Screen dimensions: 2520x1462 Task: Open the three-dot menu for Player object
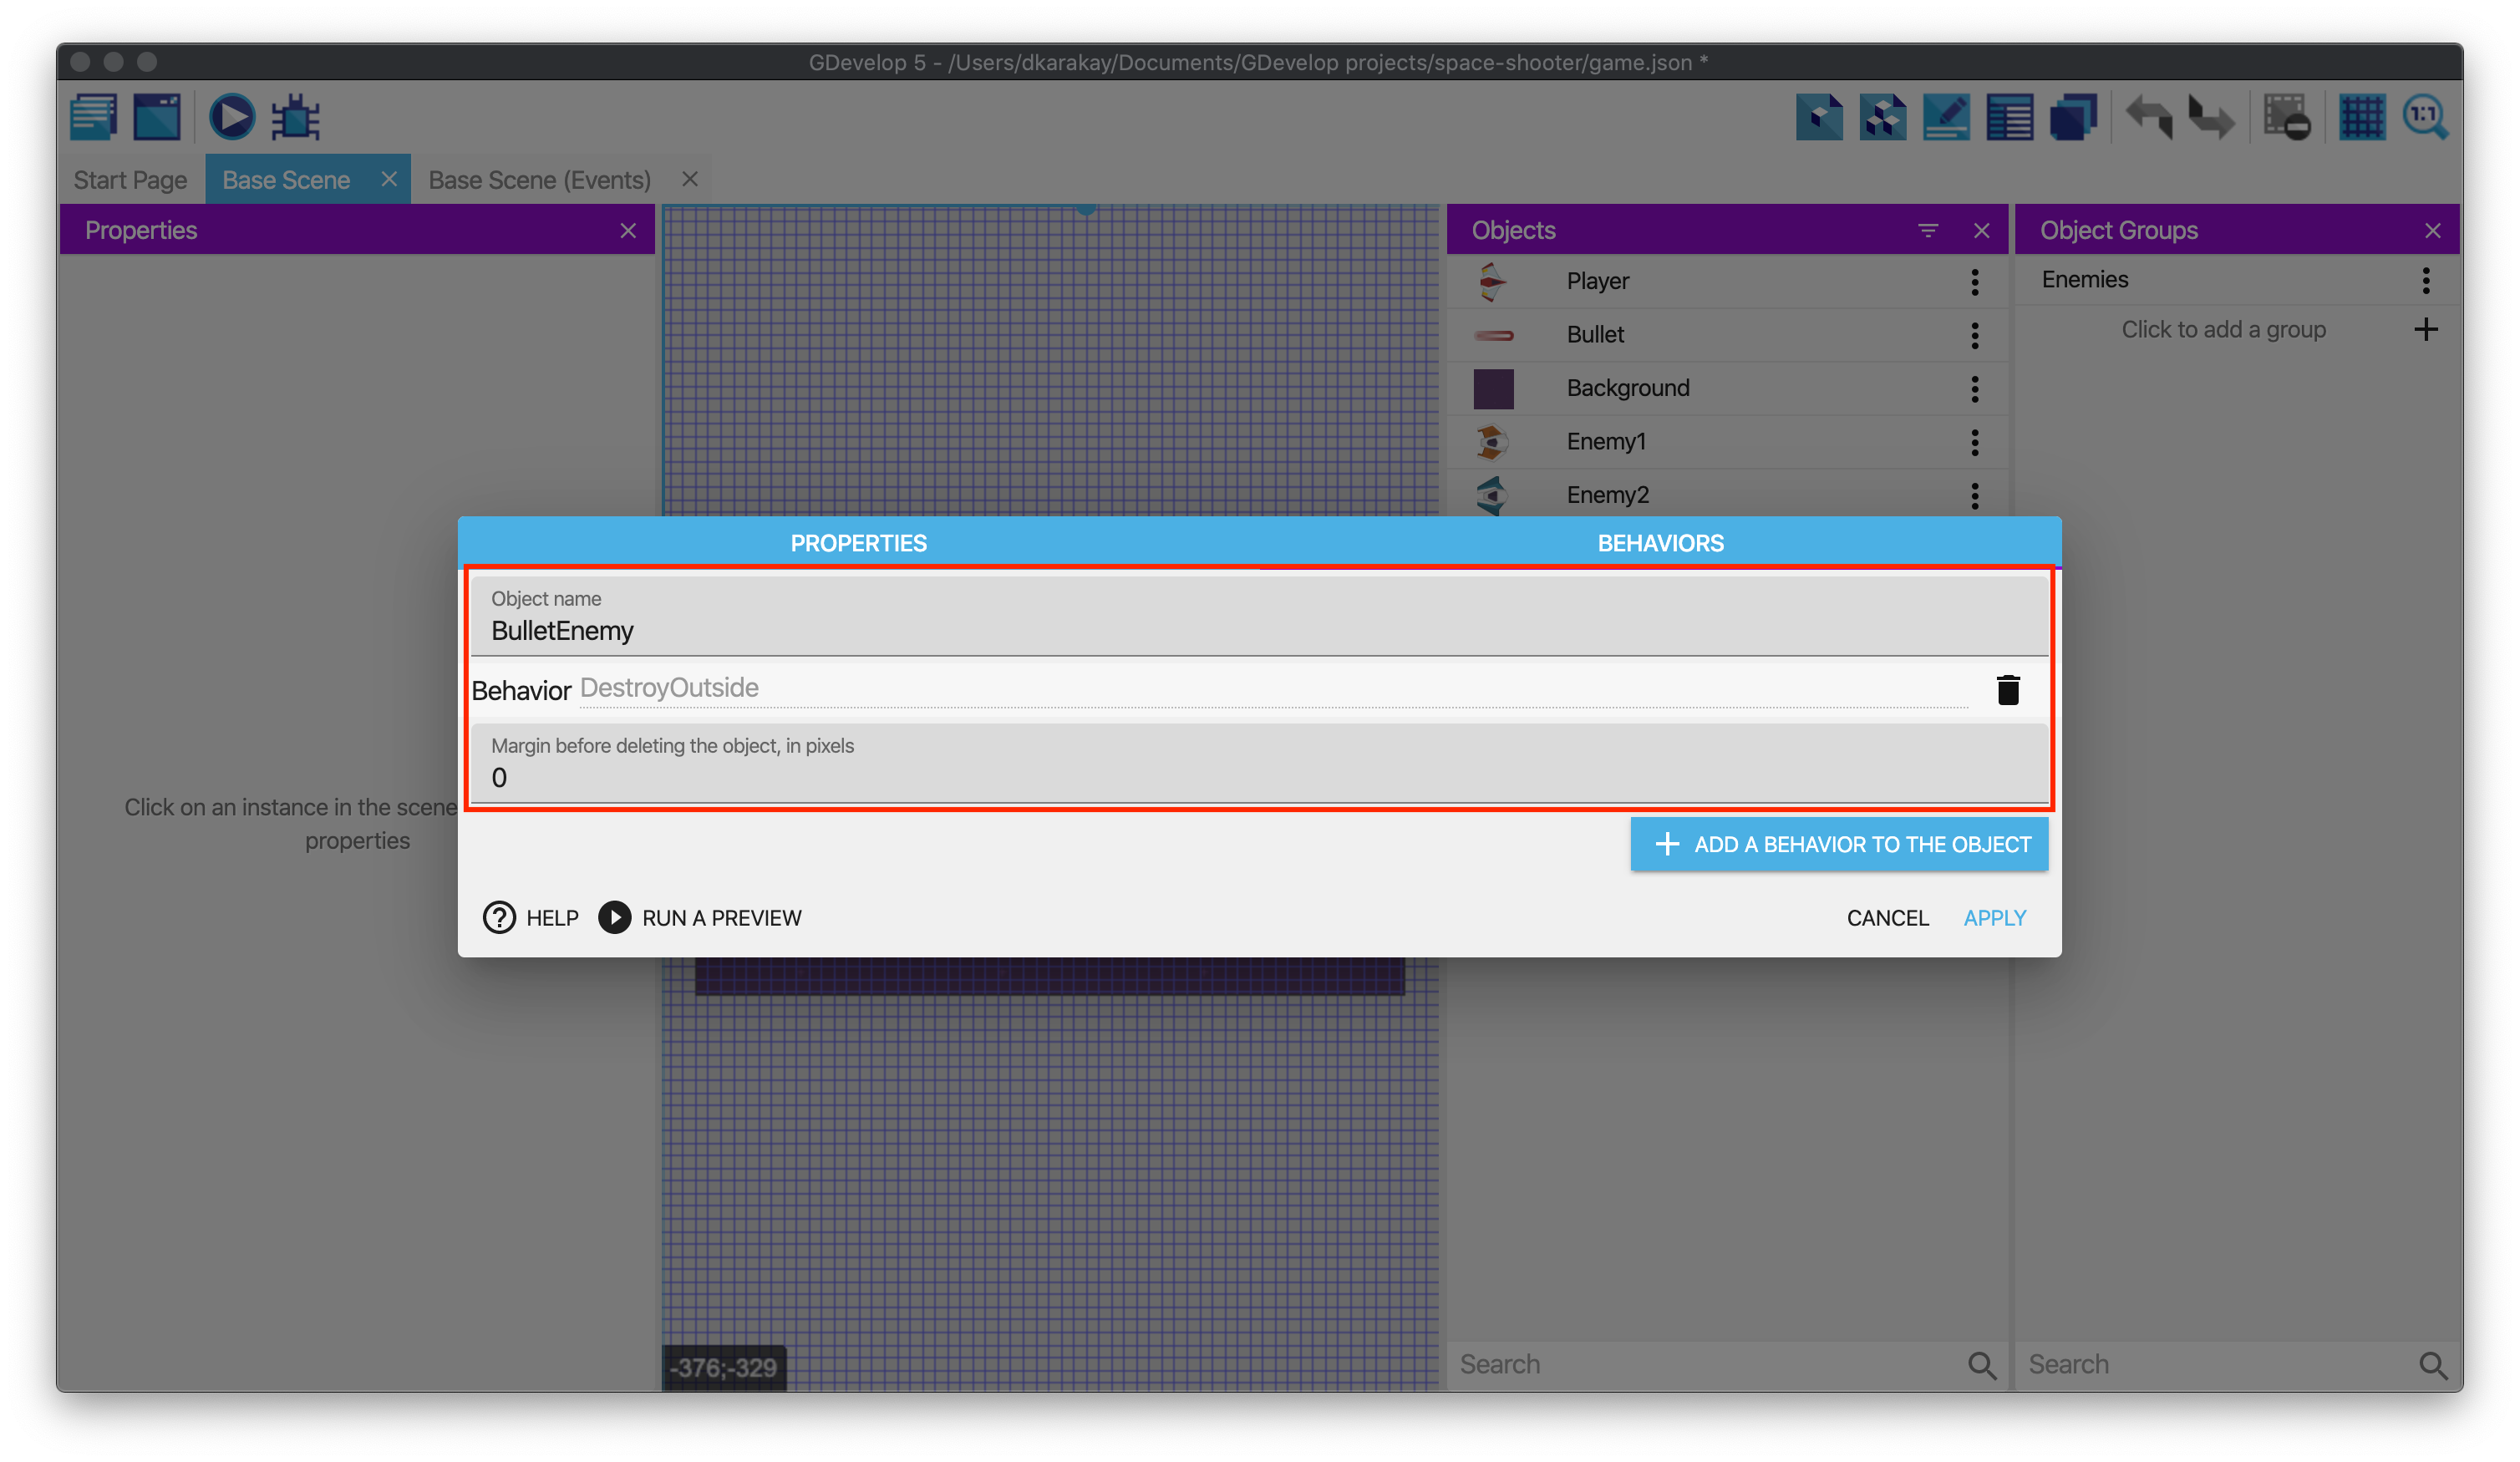click(1975, 282)
